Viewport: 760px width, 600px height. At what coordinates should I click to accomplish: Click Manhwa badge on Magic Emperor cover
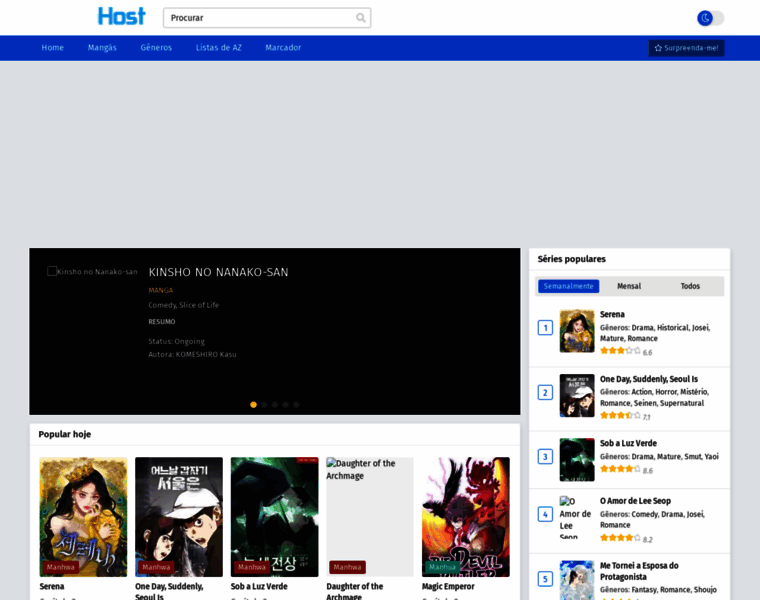tap(443, 567)
